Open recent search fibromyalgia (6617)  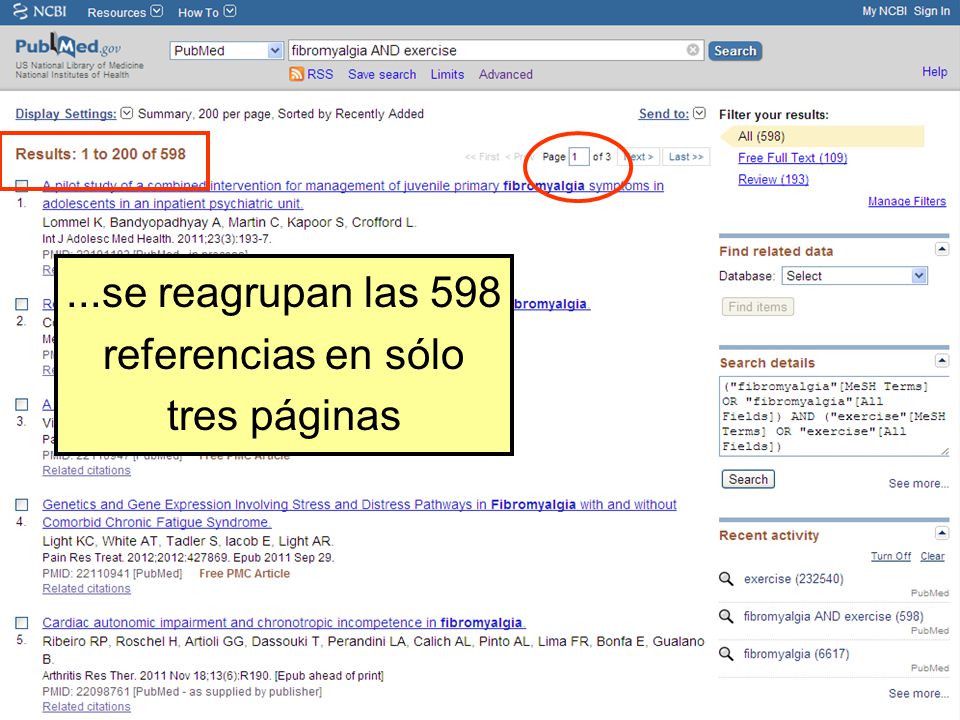796,654
